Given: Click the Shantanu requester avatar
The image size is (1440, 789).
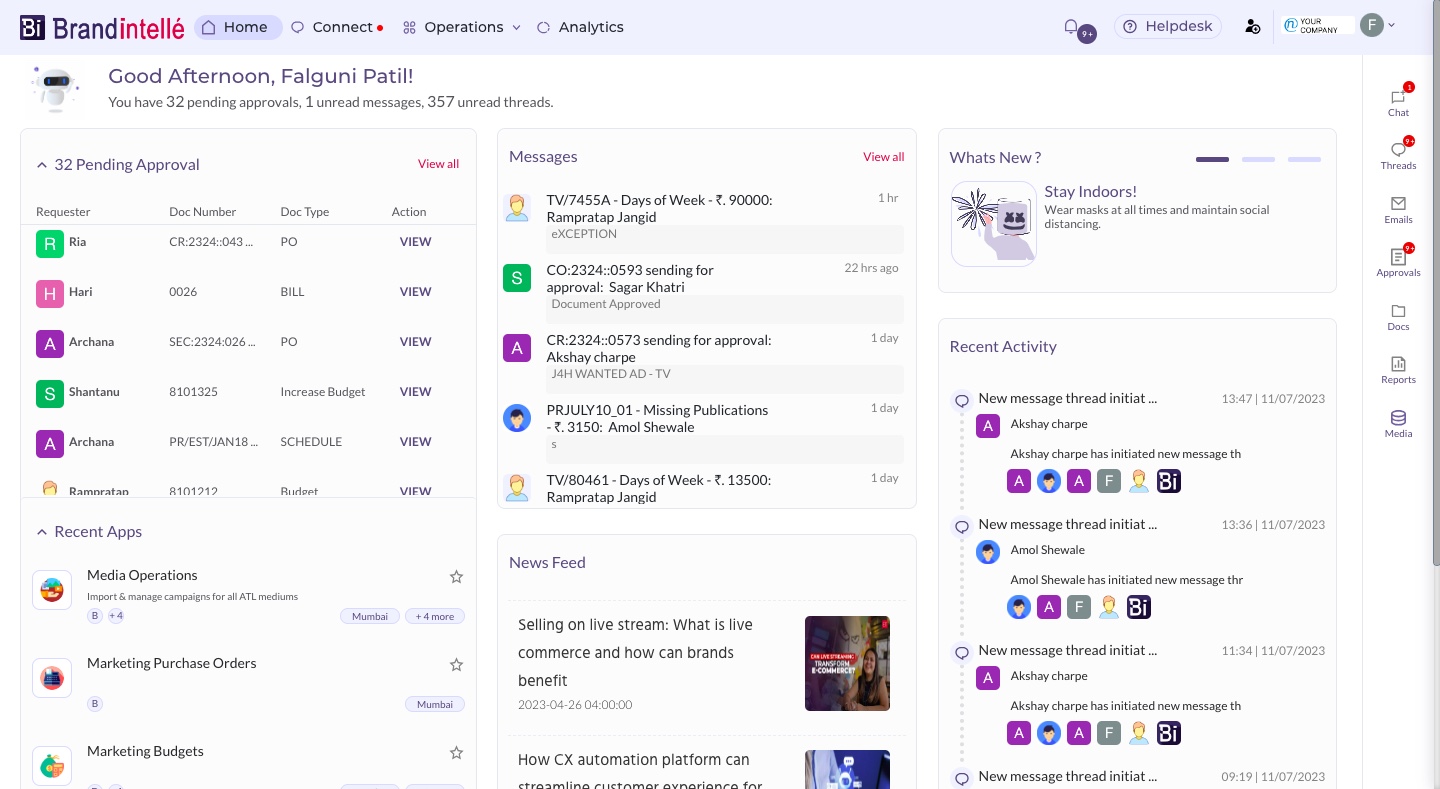Looking at the screenshot, I should pos(50,393).
